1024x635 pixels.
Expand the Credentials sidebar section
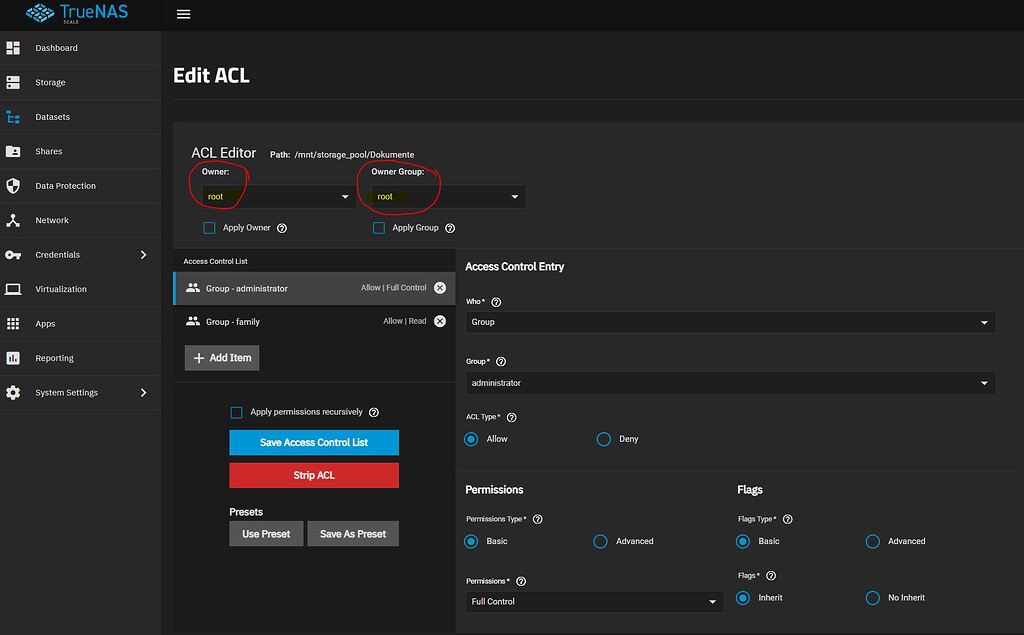point(13,254)
